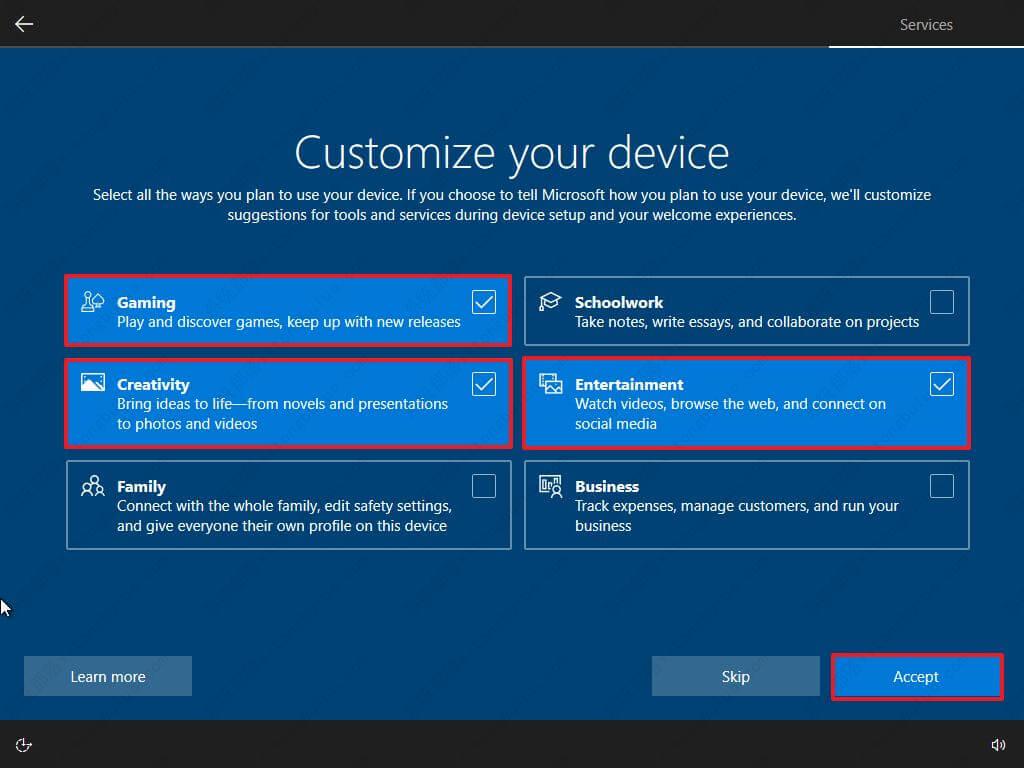1024x768 pixels.
Task: Select the Services tab
Action: [x=925, y=24]
